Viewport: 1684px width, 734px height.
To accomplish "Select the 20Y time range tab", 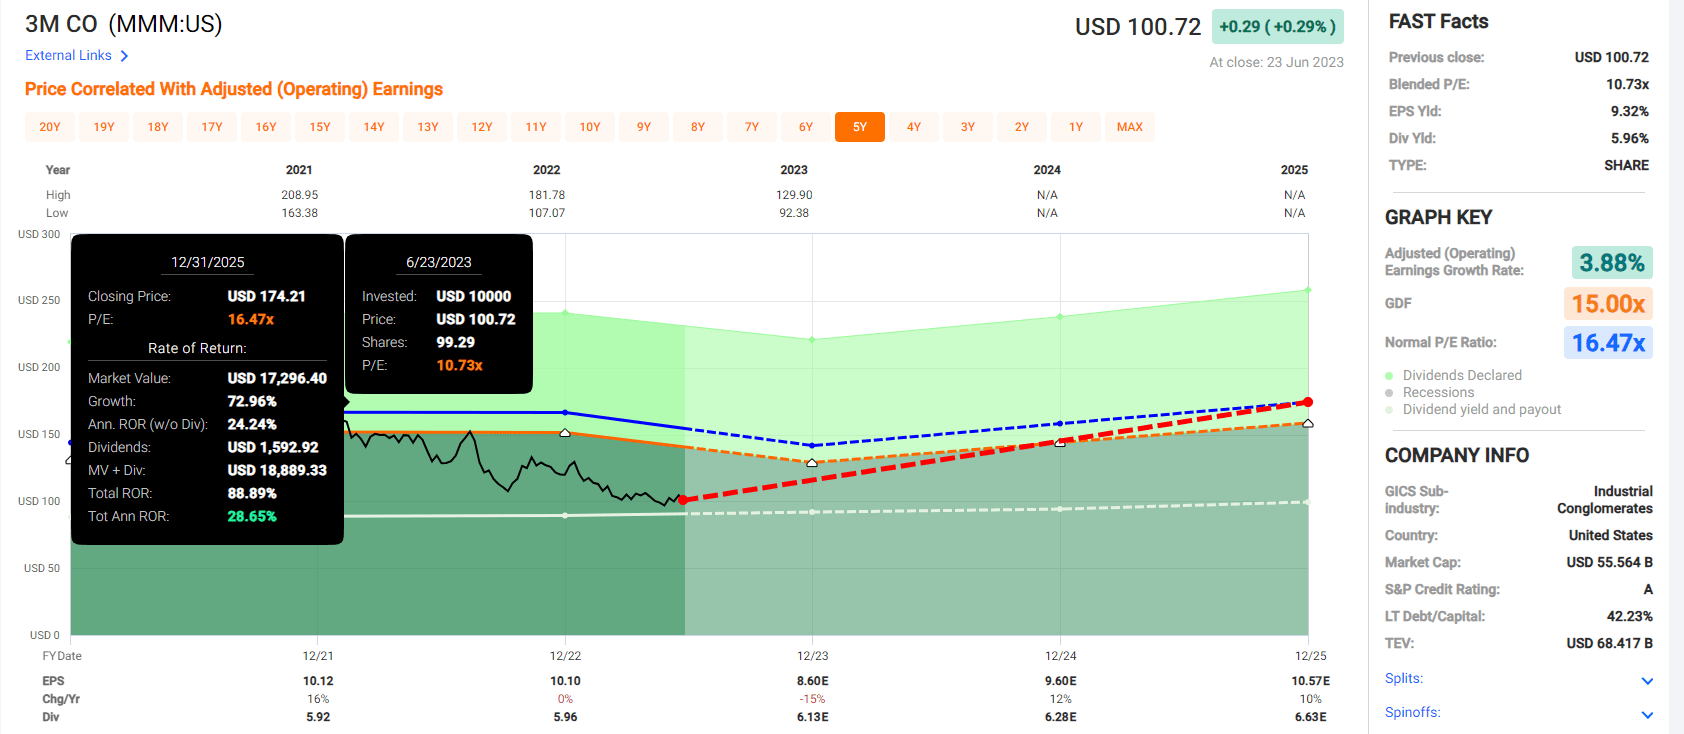I will [x=50, y=127].
